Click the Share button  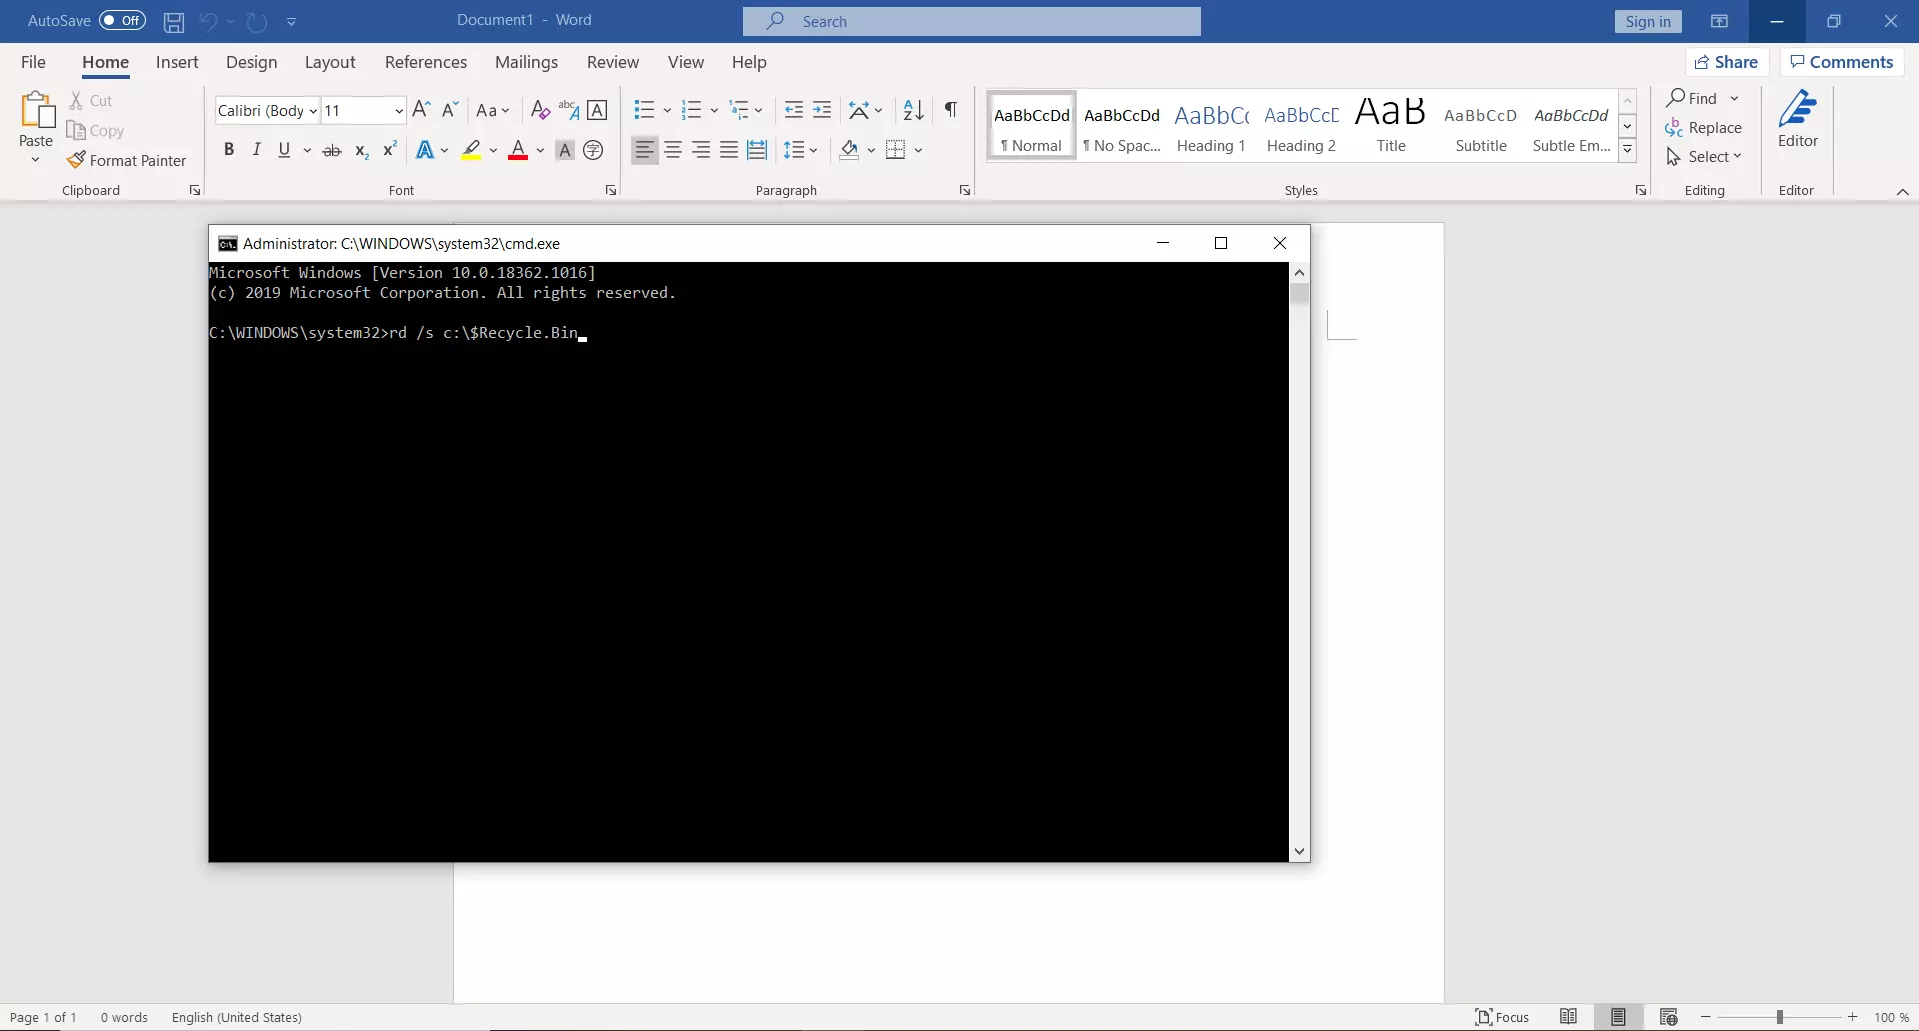tap(1727, 62)
